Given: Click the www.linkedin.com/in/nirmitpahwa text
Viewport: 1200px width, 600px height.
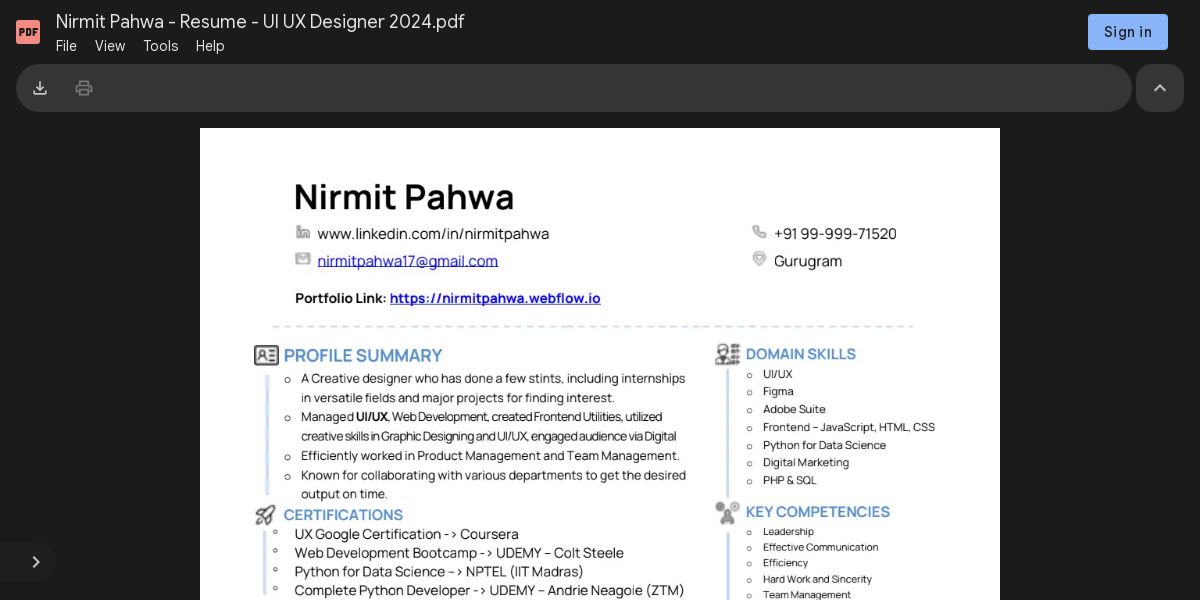Looking at the screenshot, I should point(433,234).
